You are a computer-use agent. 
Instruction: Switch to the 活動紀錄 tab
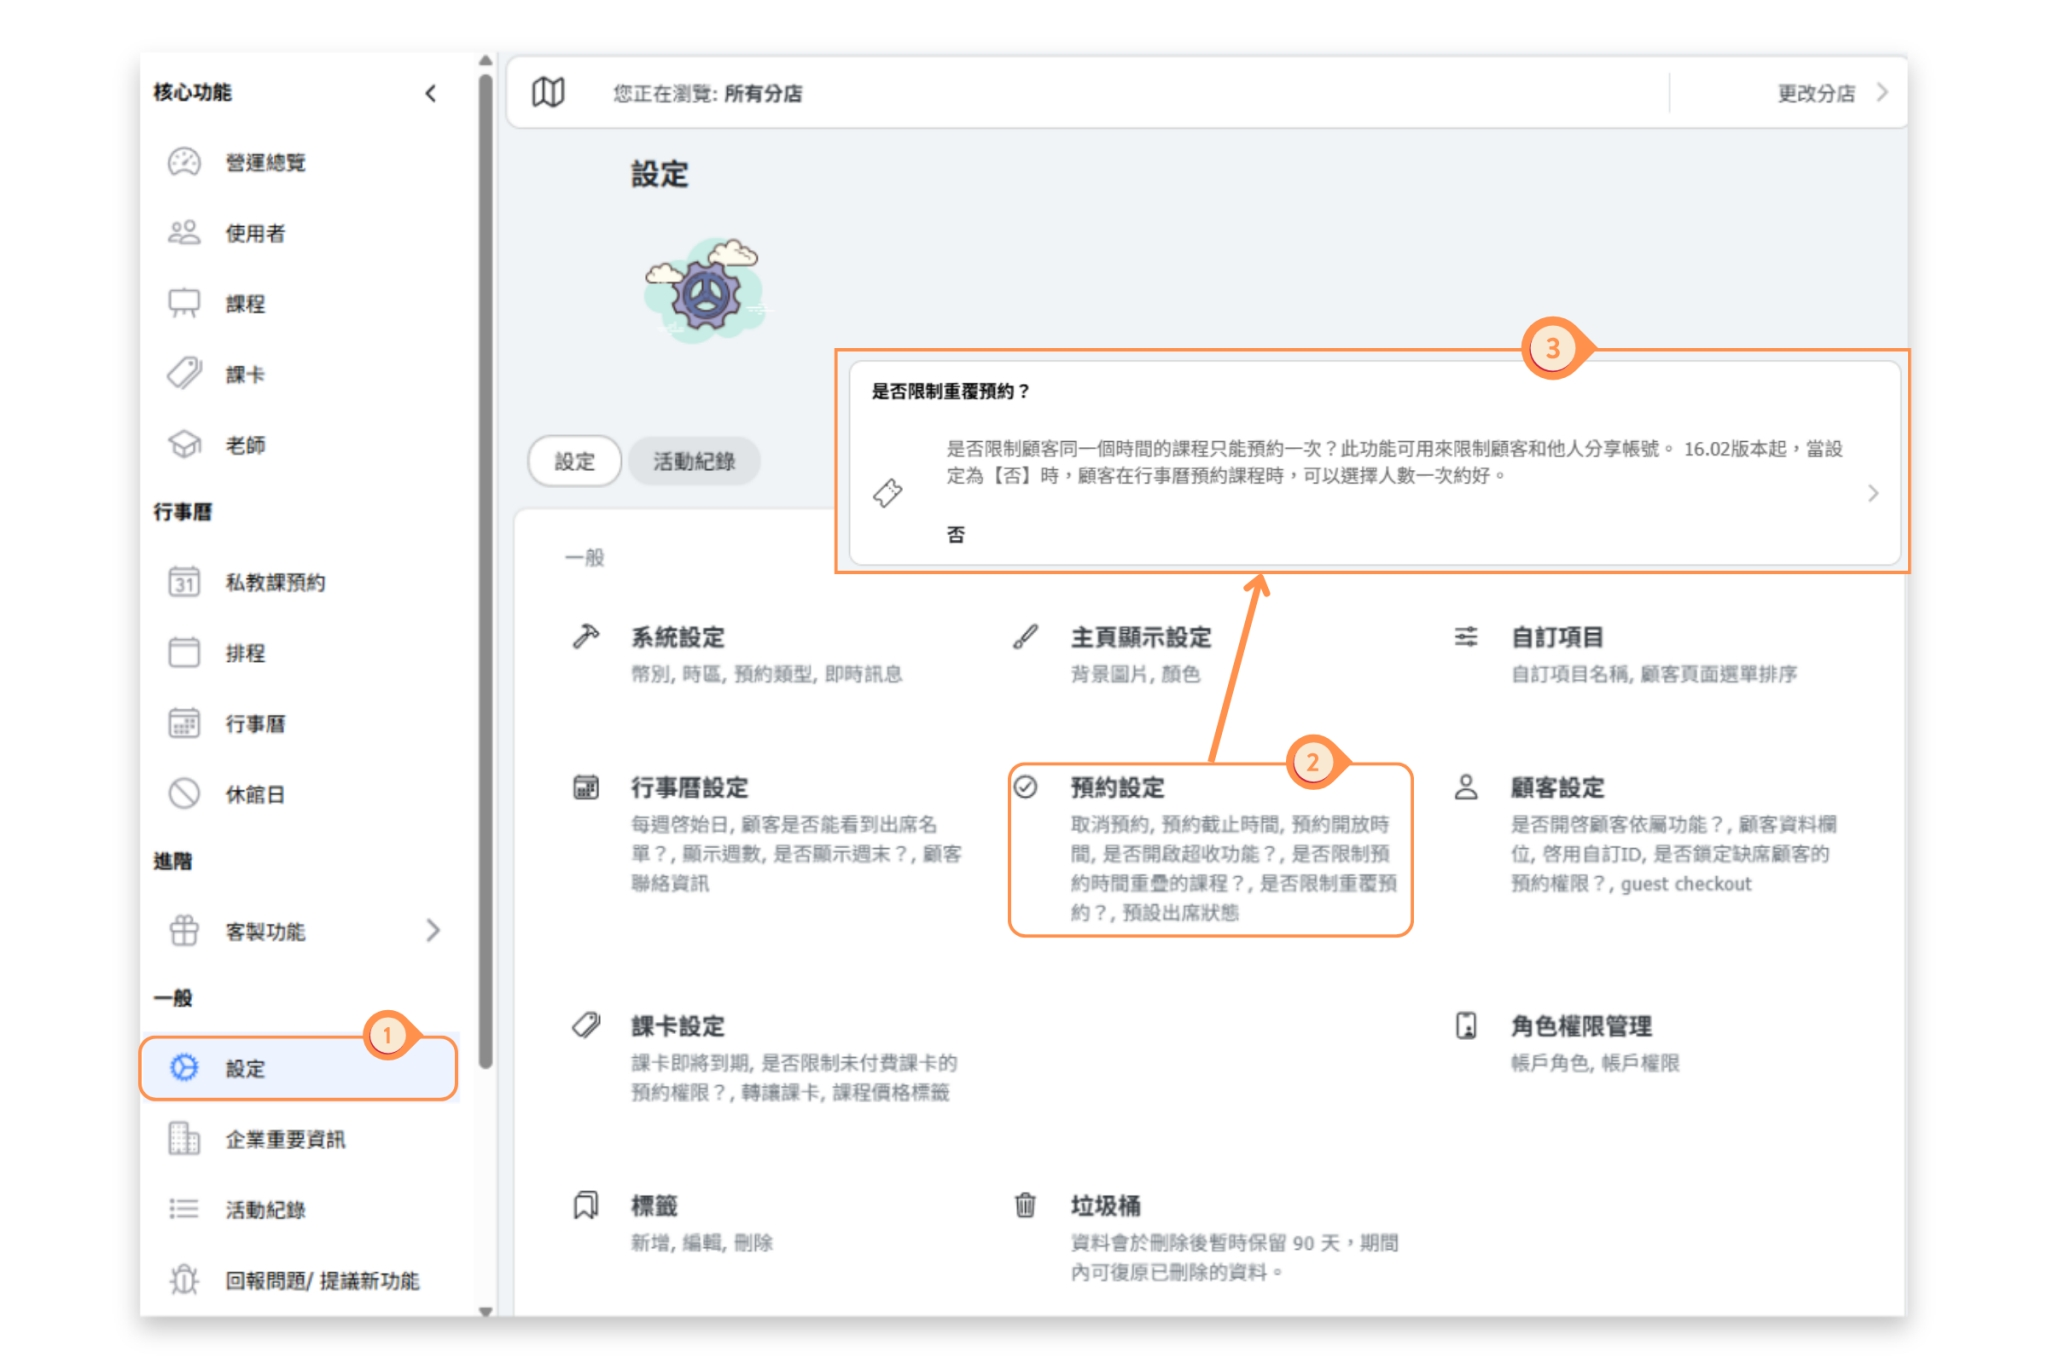pos(694,461)
